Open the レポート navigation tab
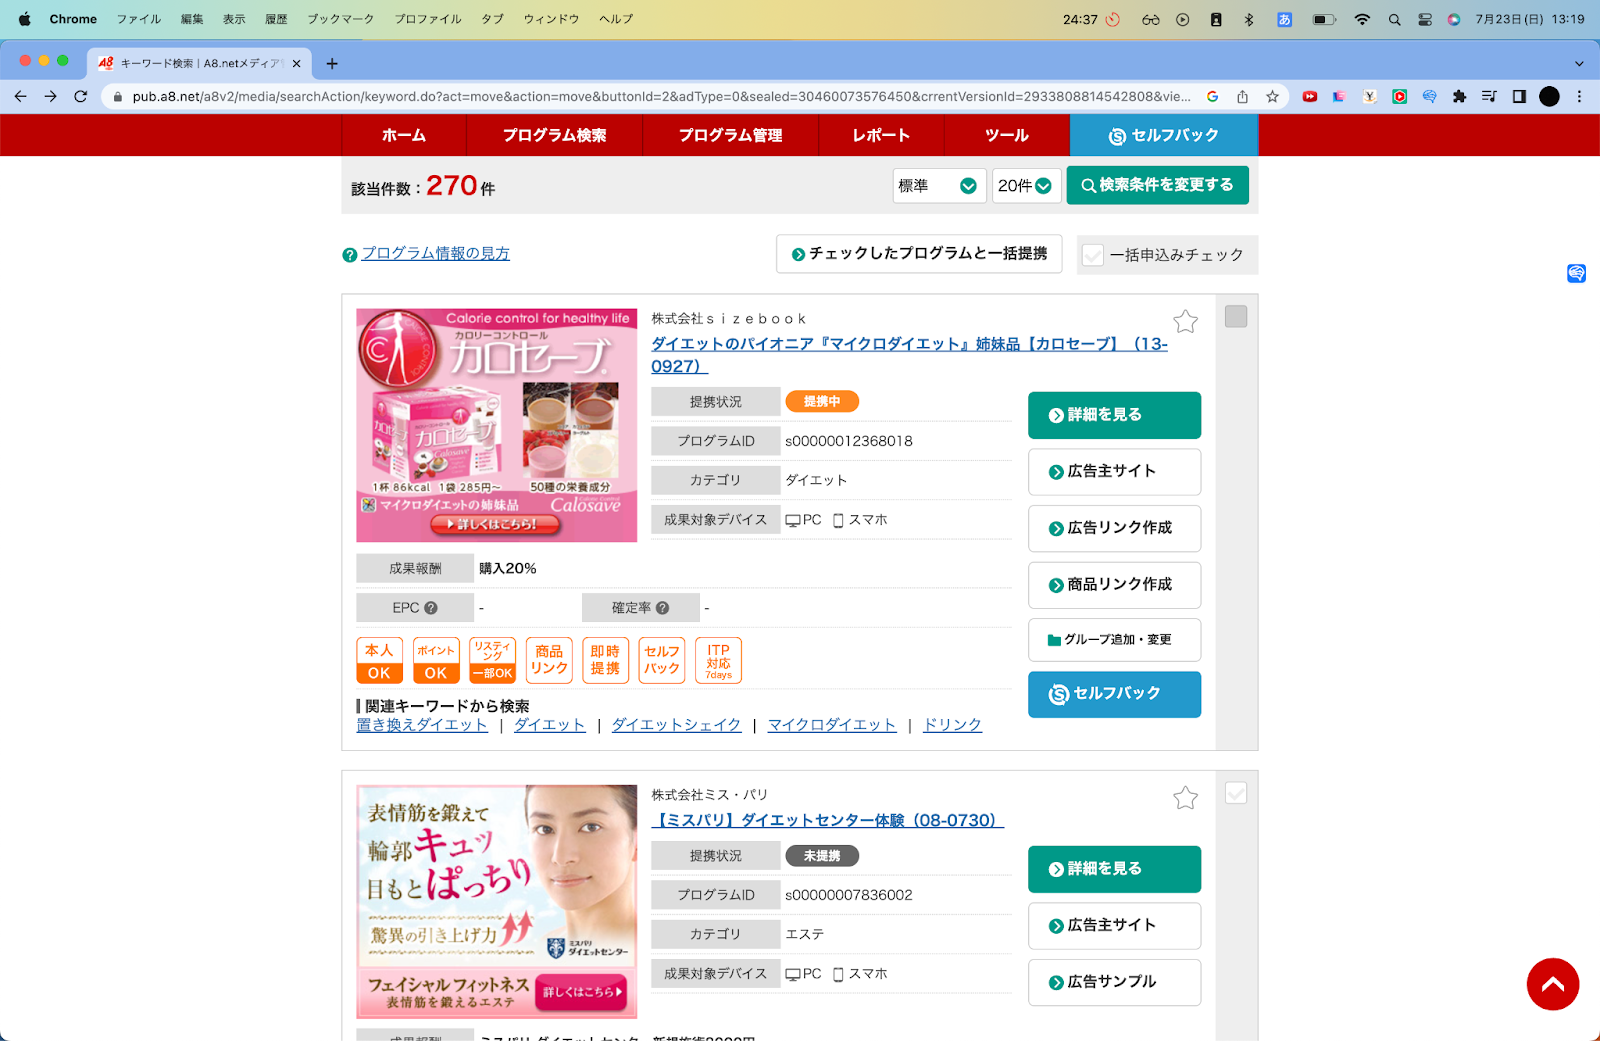The width and height of the screenshot is (1600, 1041). [x=881, y=135]
